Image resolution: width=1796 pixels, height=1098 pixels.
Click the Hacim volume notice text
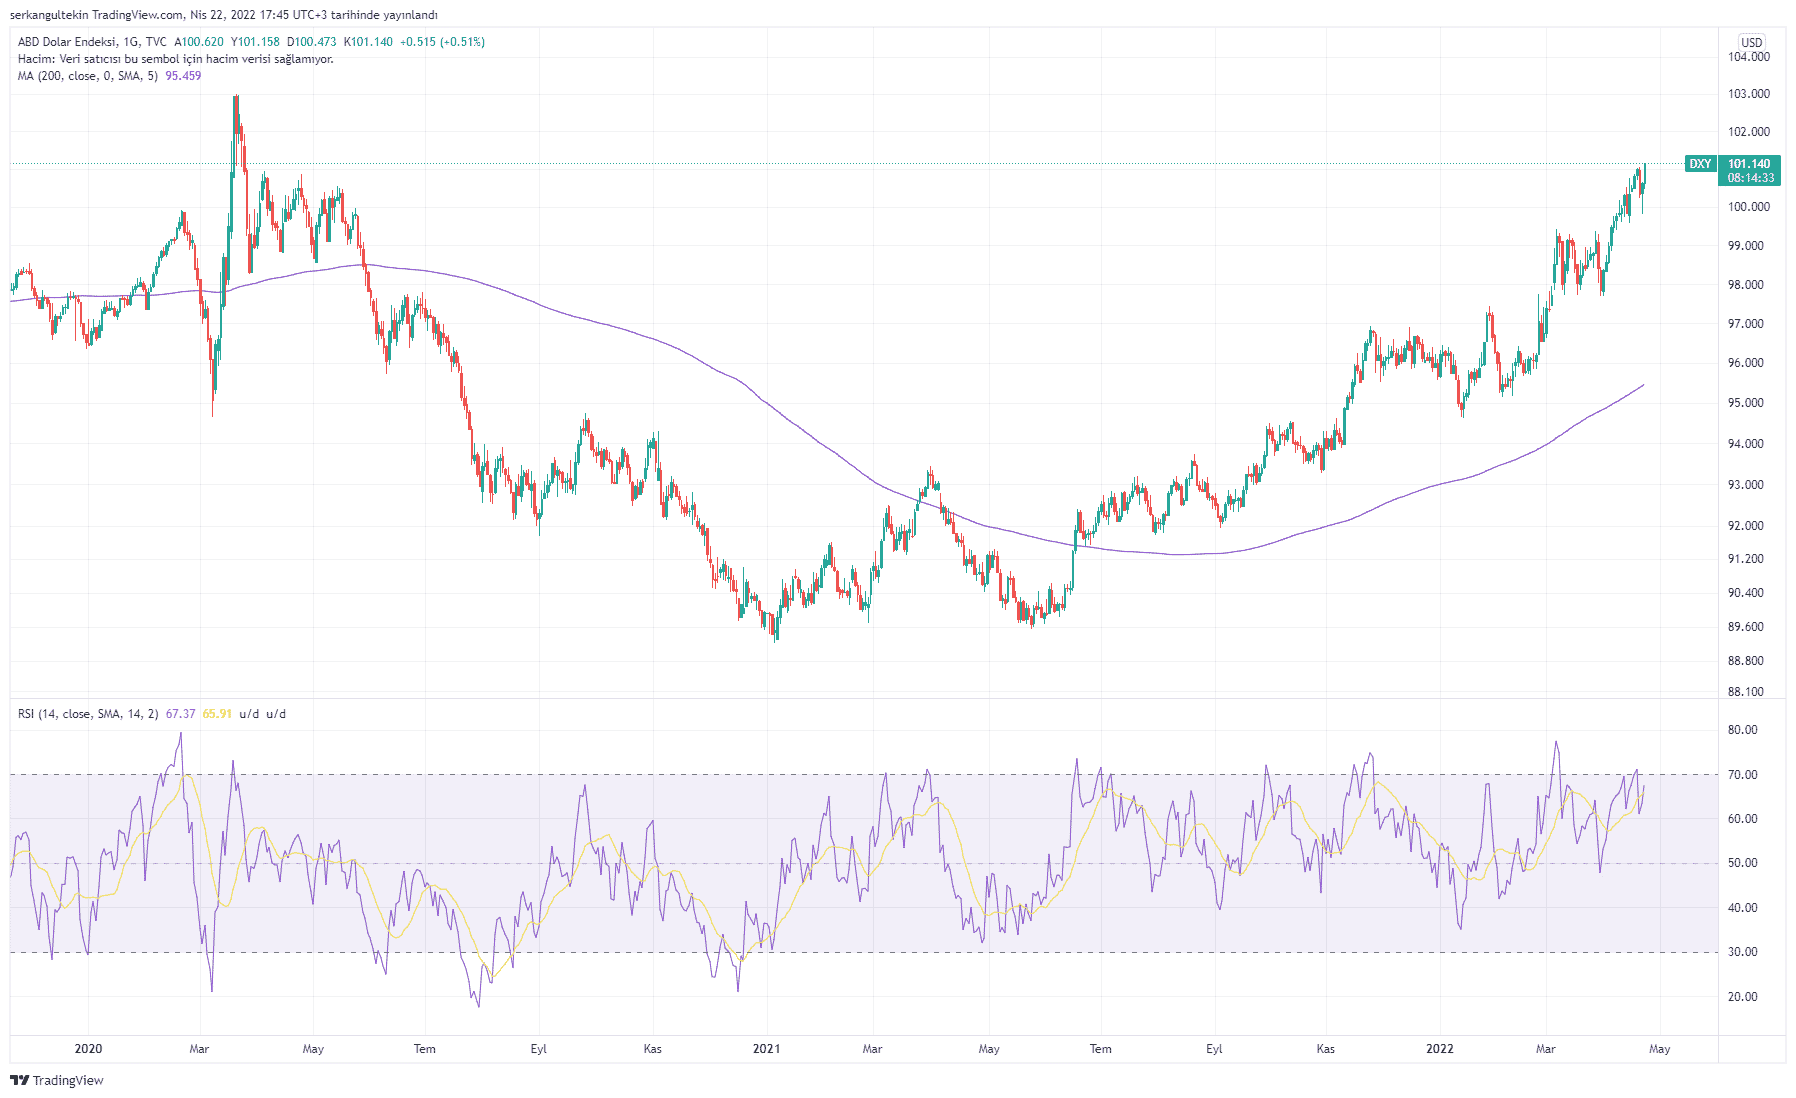pos(175,59)
